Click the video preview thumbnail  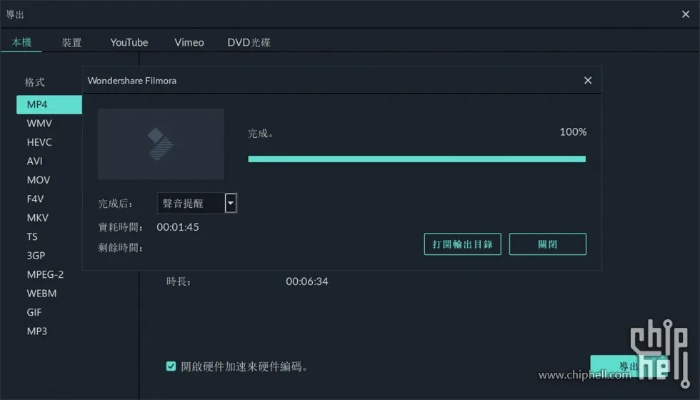[161, 144]
